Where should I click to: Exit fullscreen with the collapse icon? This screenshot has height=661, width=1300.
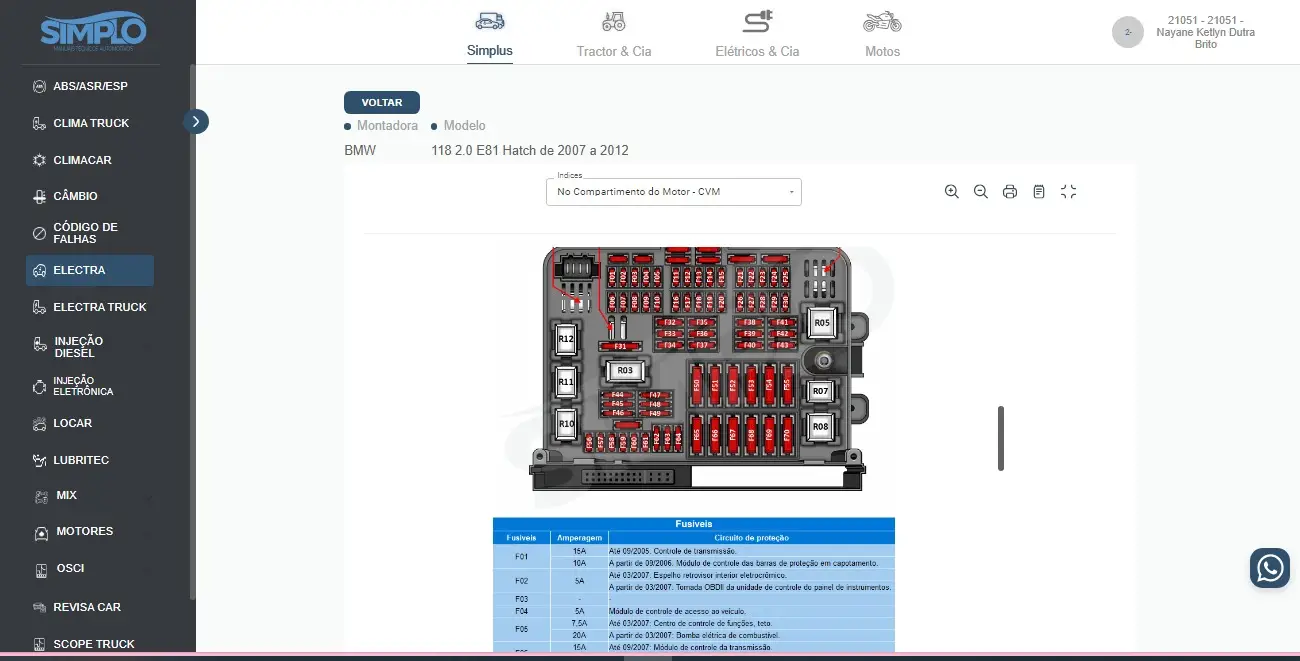[1068, 192]
